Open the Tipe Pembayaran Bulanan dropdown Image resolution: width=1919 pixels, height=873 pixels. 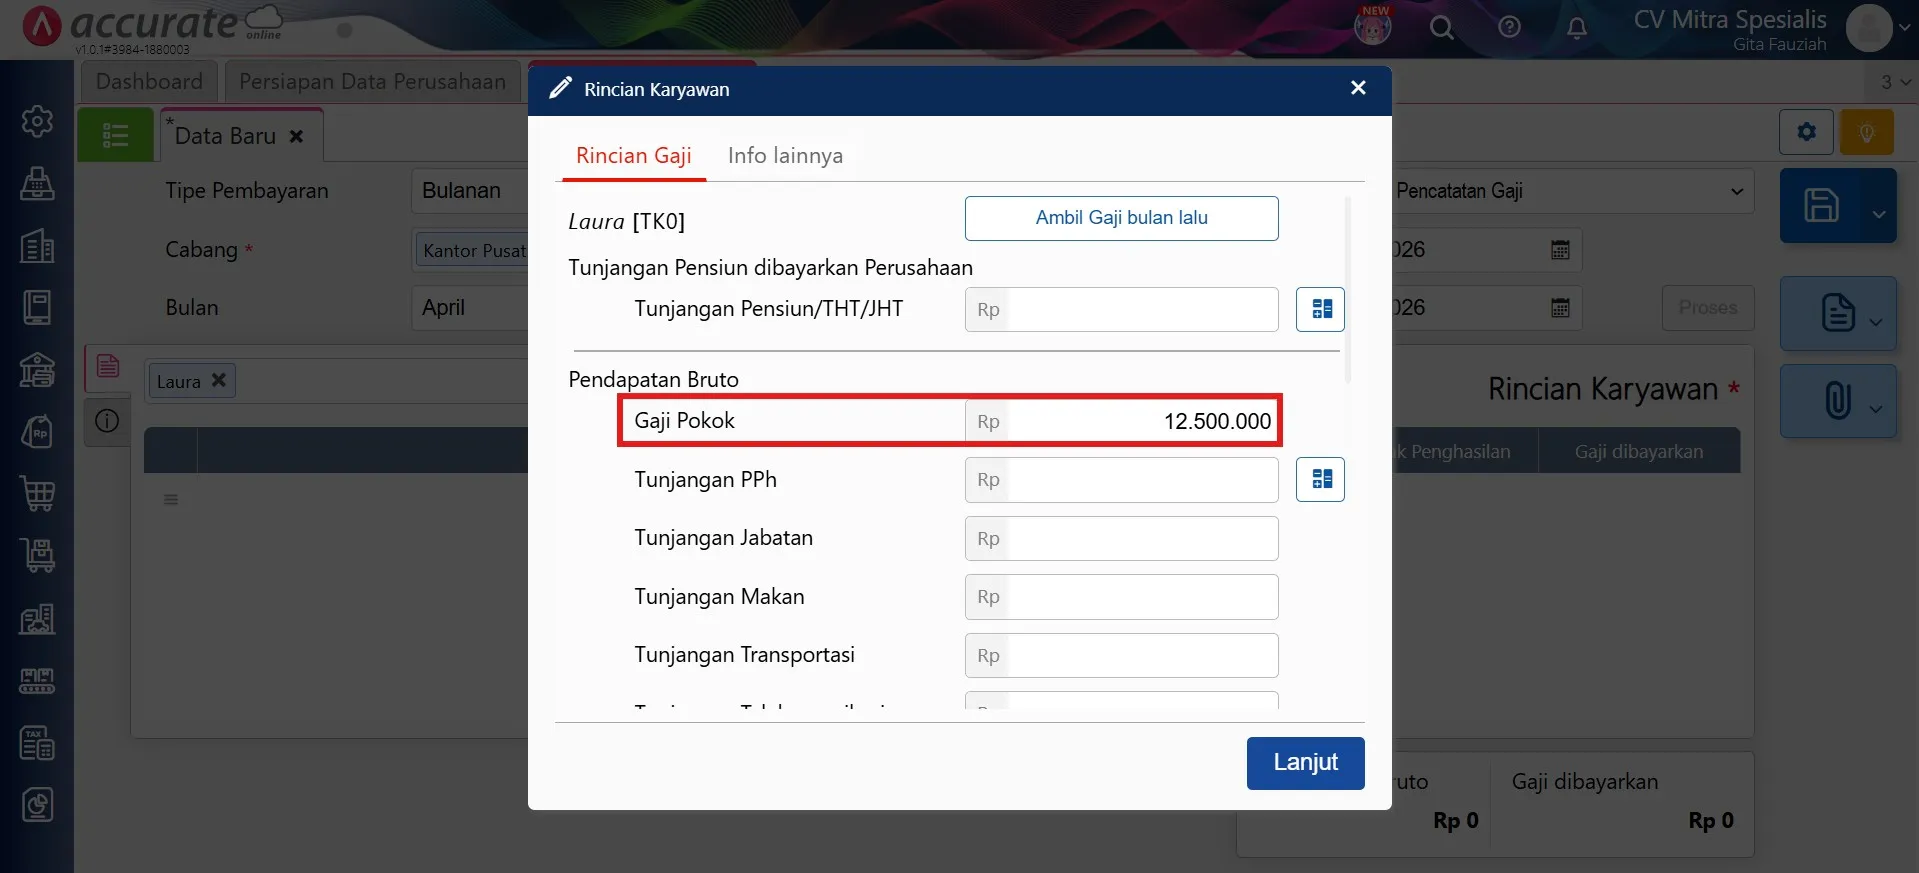470,191
